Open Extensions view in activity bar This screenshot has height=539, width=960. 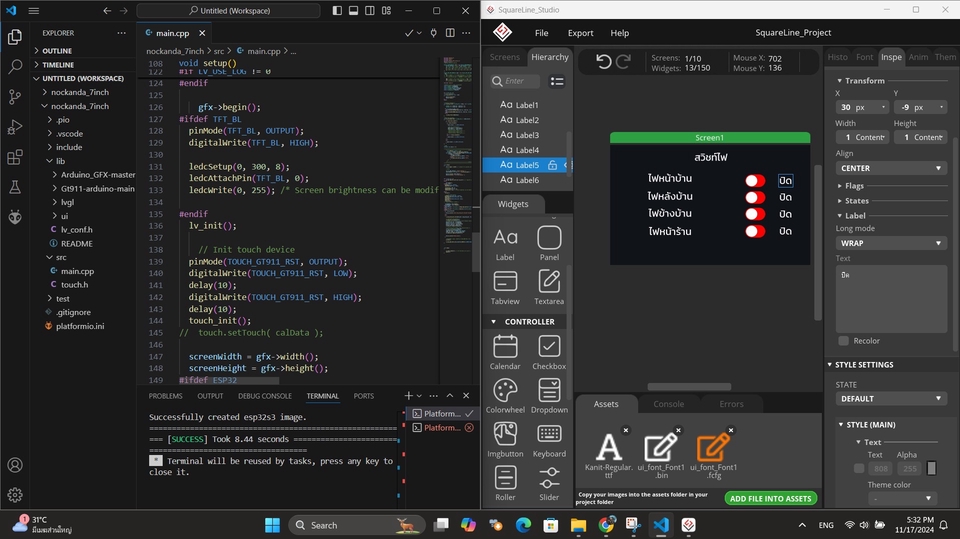coord(15,157)
